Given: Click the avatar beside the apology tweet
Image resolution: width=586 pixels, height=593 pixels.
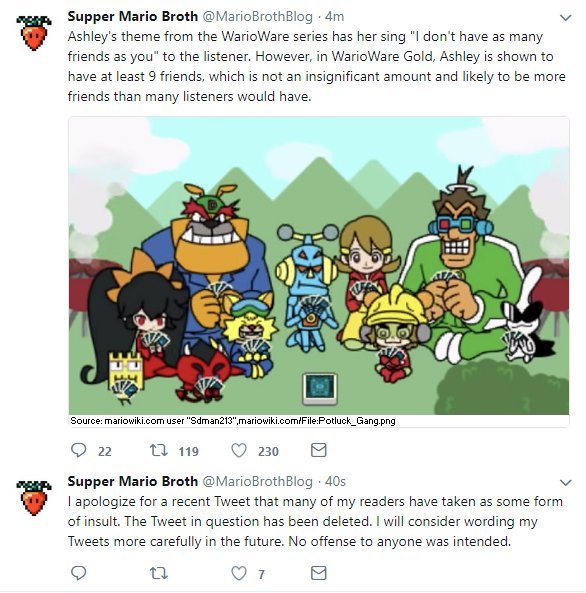Looking at the screenshot, I should 34,498.
